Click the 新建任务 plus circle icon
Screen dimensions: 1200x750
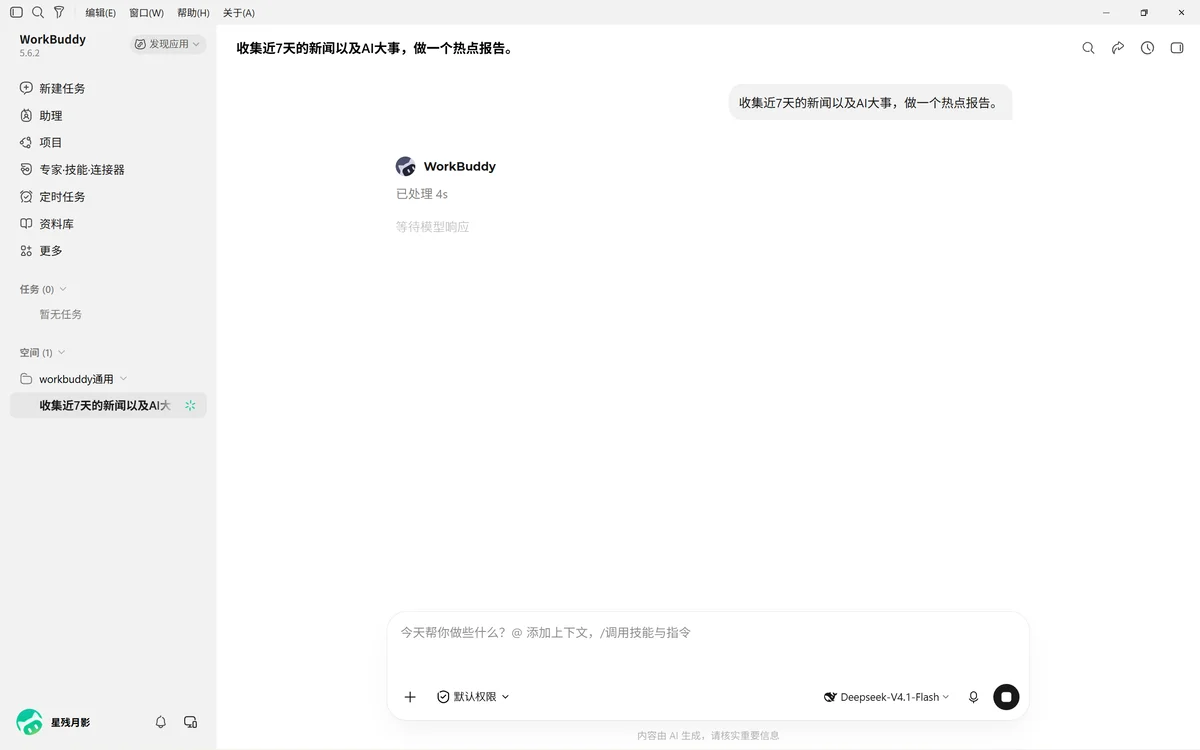(x=26, y=88)
